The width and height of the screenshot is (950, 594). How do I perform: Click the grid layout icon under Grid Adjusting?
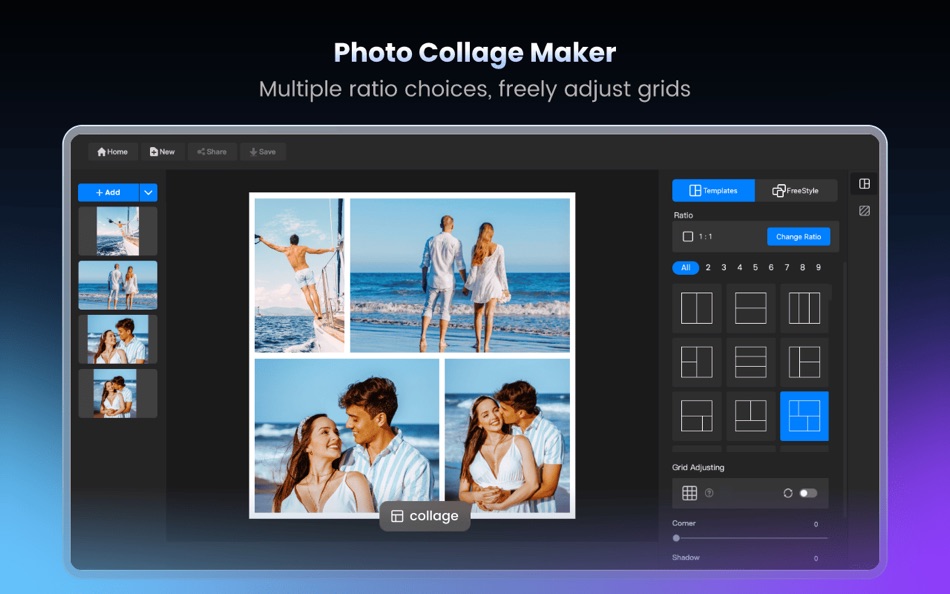coord(689,492)
